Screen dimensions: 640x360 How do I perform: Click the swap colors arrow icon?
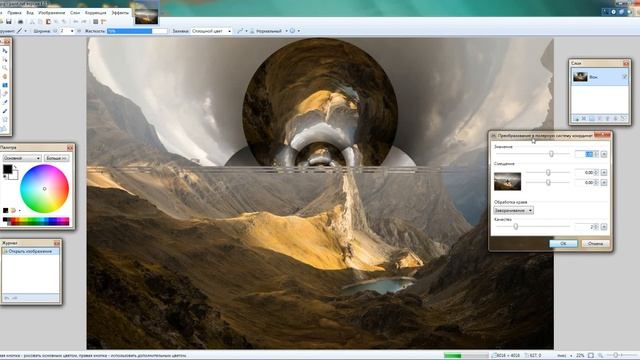point(16,167)
